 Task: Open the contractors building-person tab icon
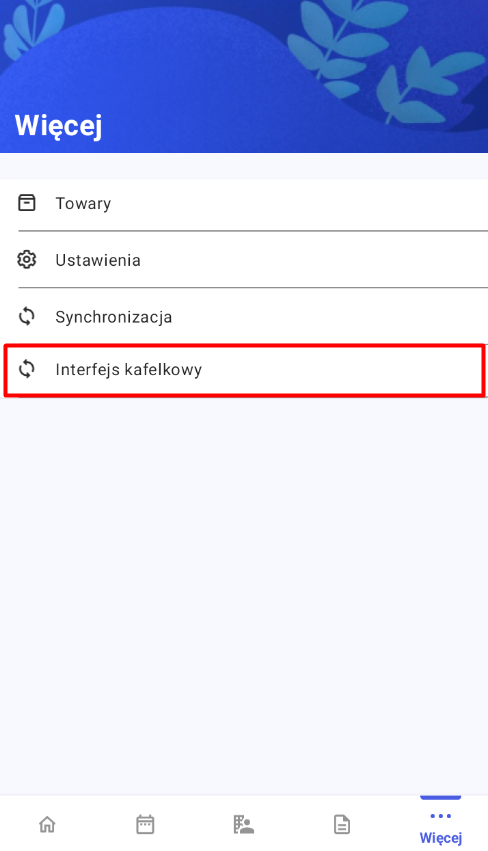[244, 824]
